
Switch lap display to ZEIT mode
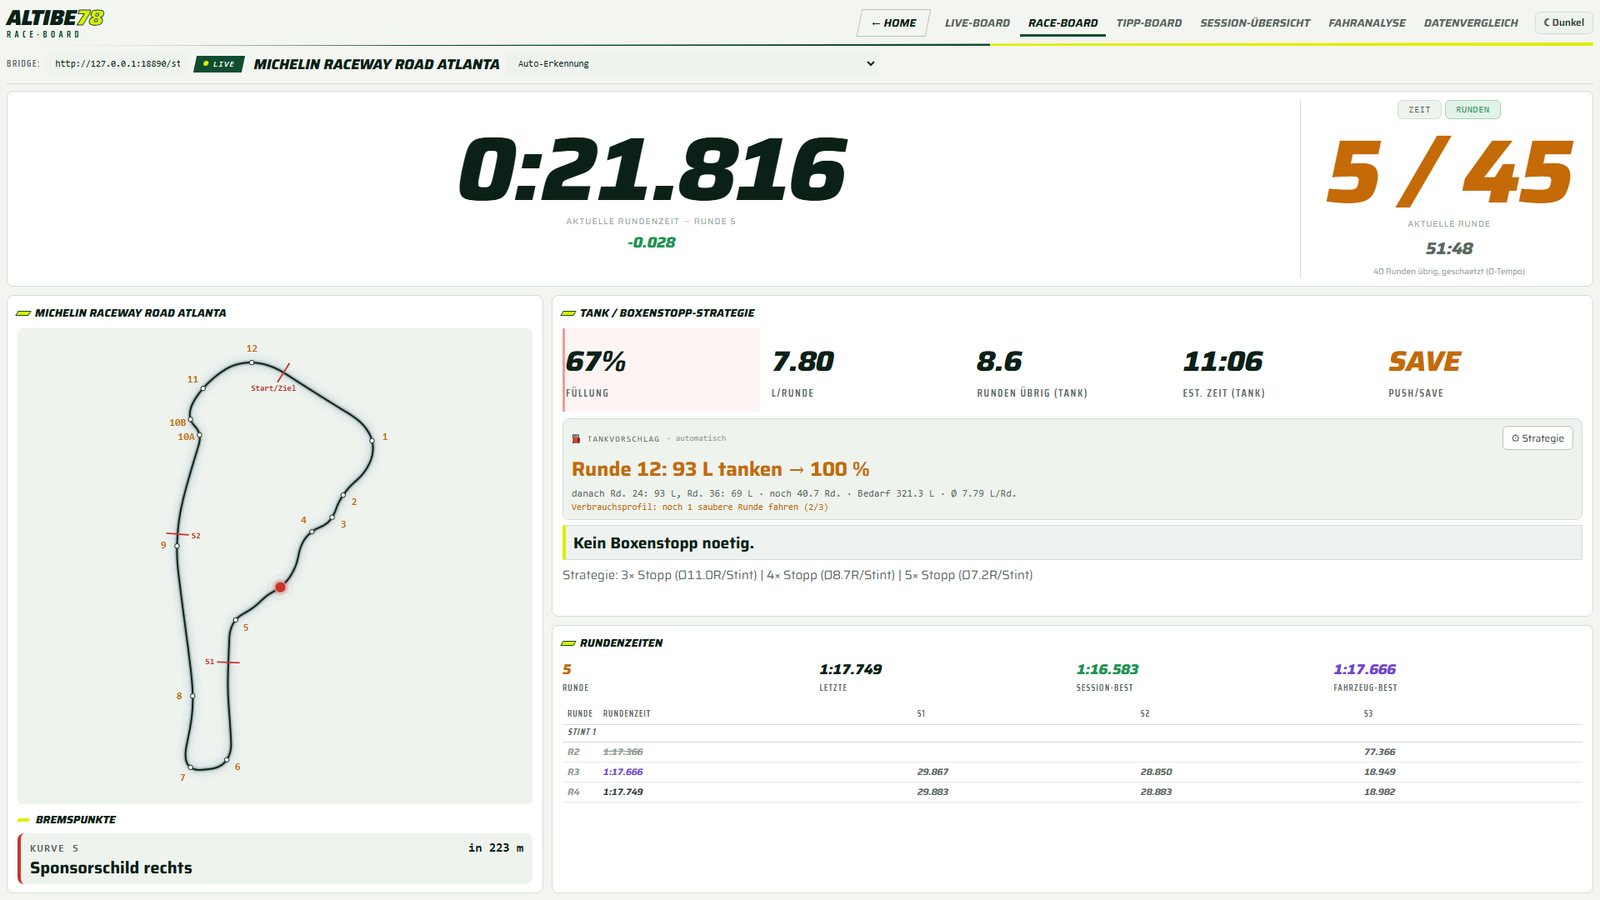1419,110
